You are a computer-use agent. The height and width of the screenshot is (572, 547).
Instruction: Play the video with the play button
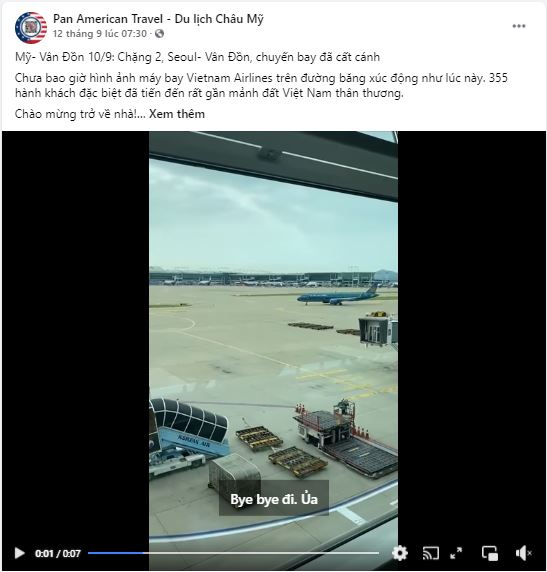pos(19,553)
